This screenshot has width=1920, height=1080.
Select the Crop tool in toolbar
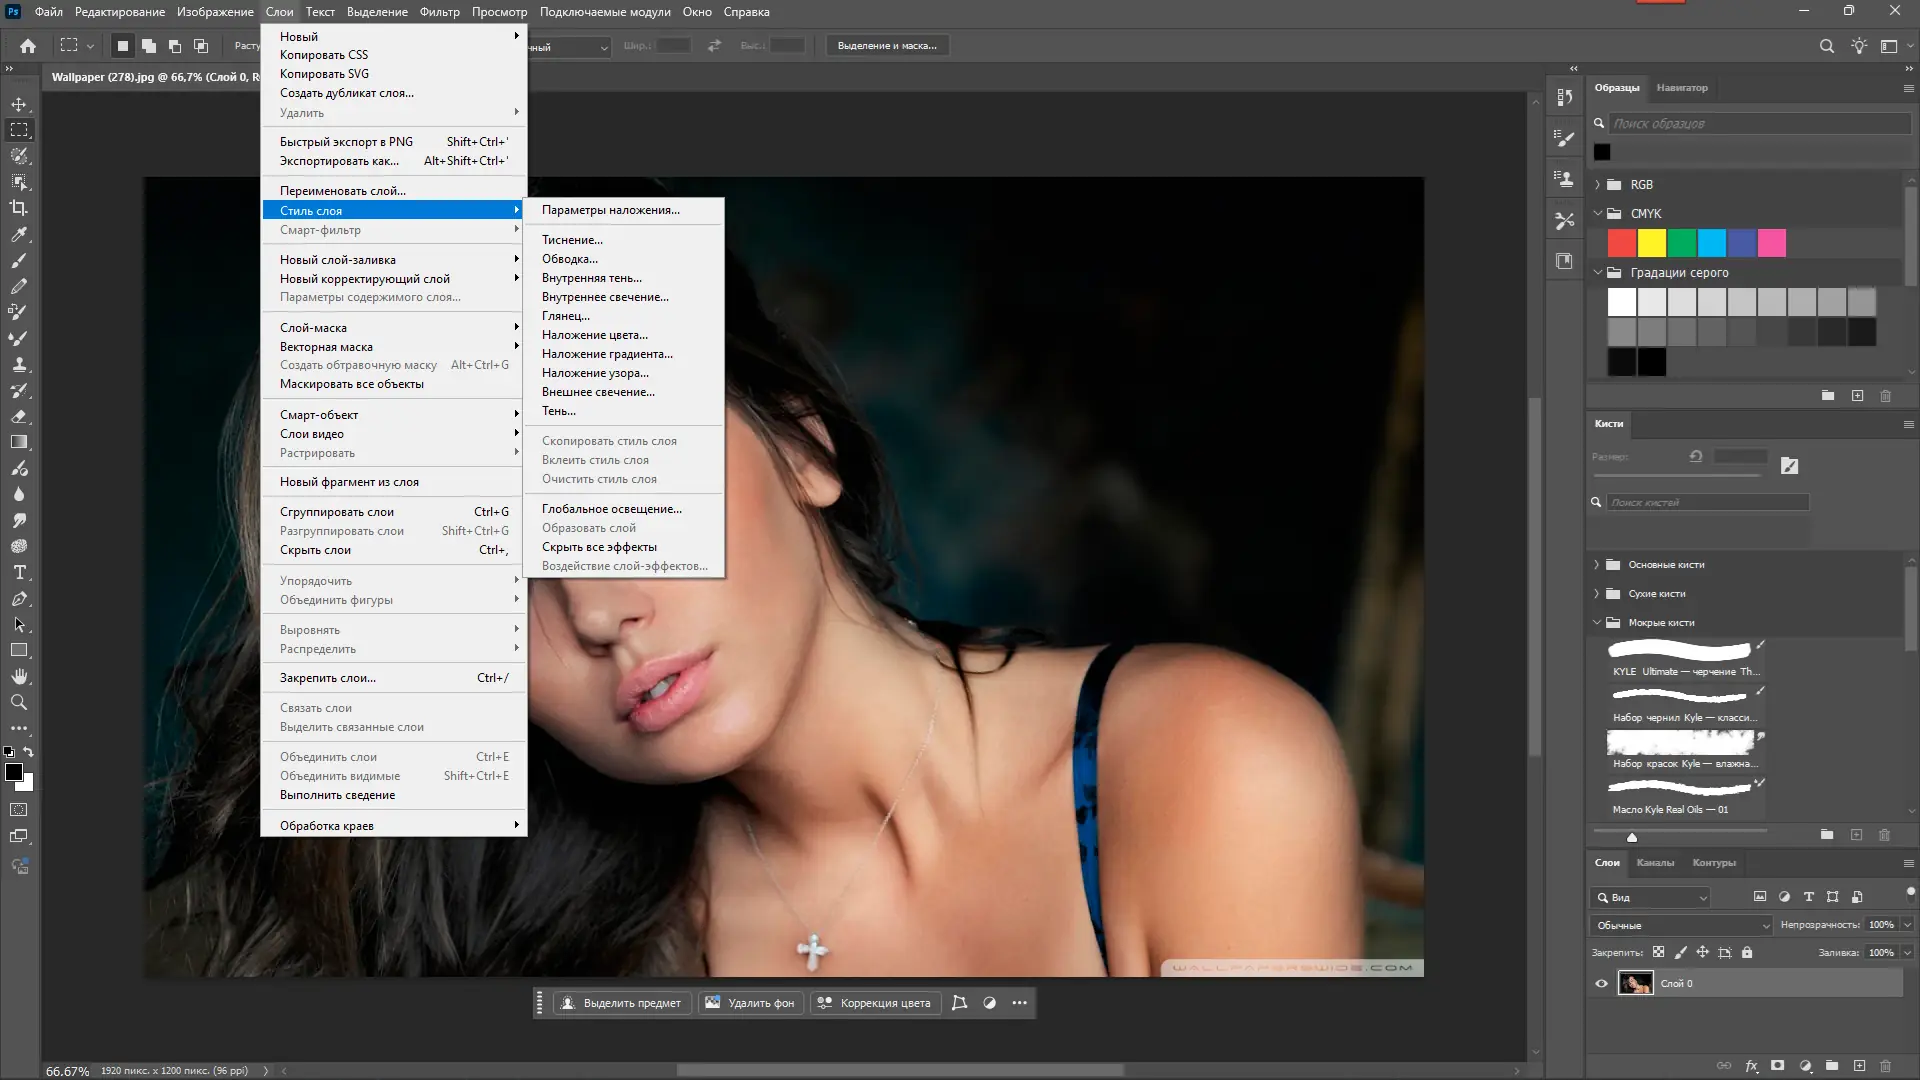tap(19, 208)
